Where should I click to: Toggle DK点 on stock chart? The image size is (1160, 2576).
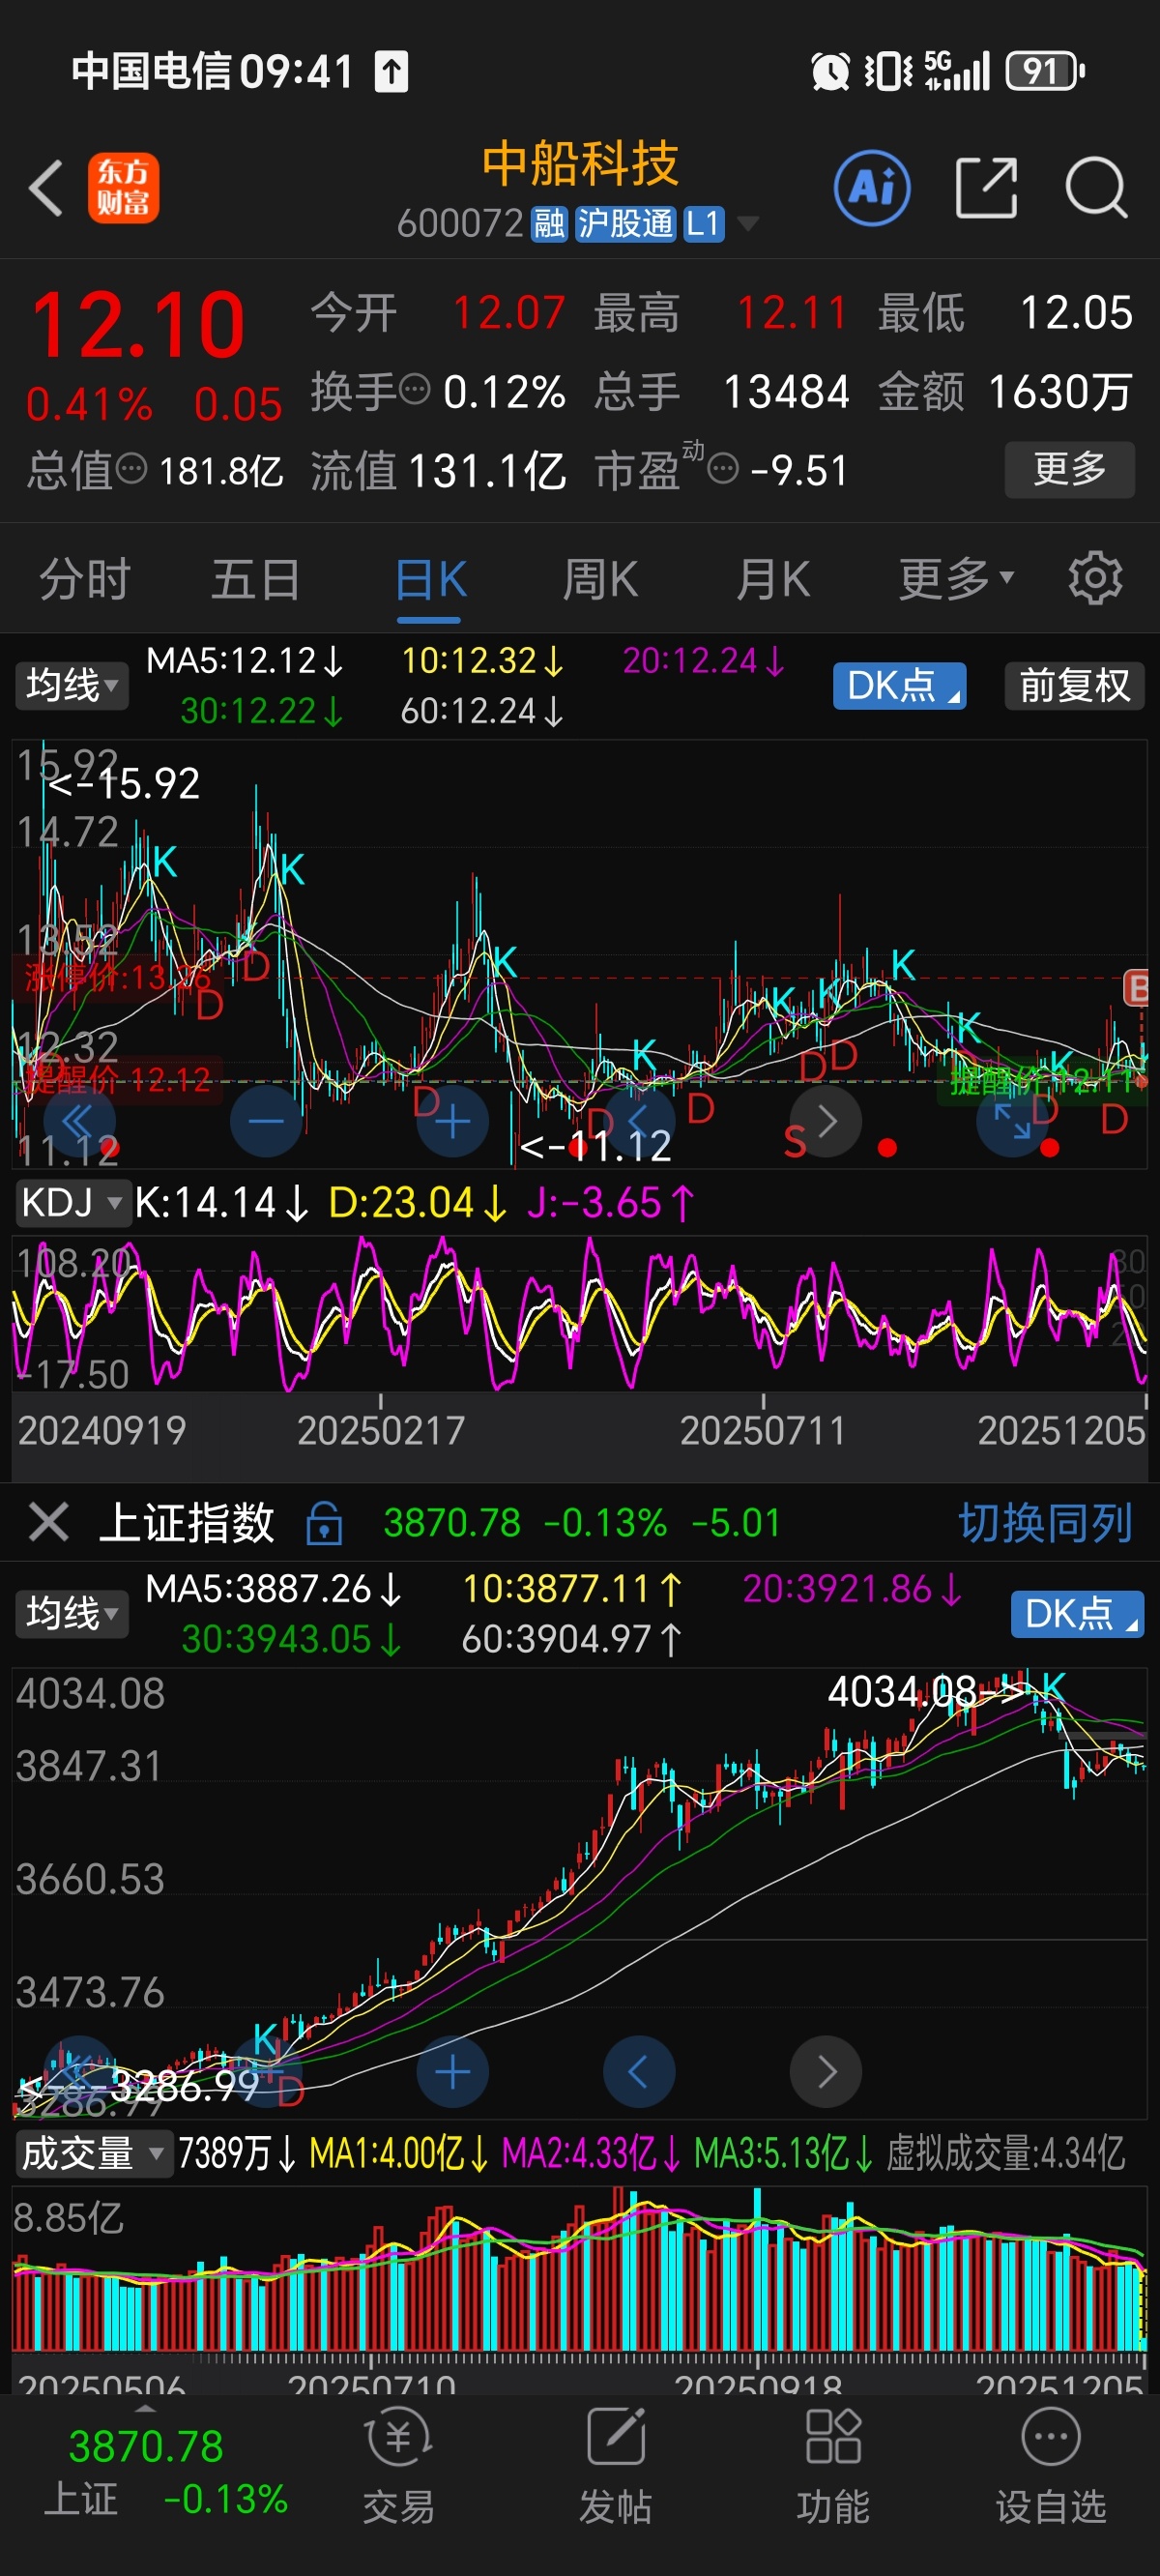(899, 686)
